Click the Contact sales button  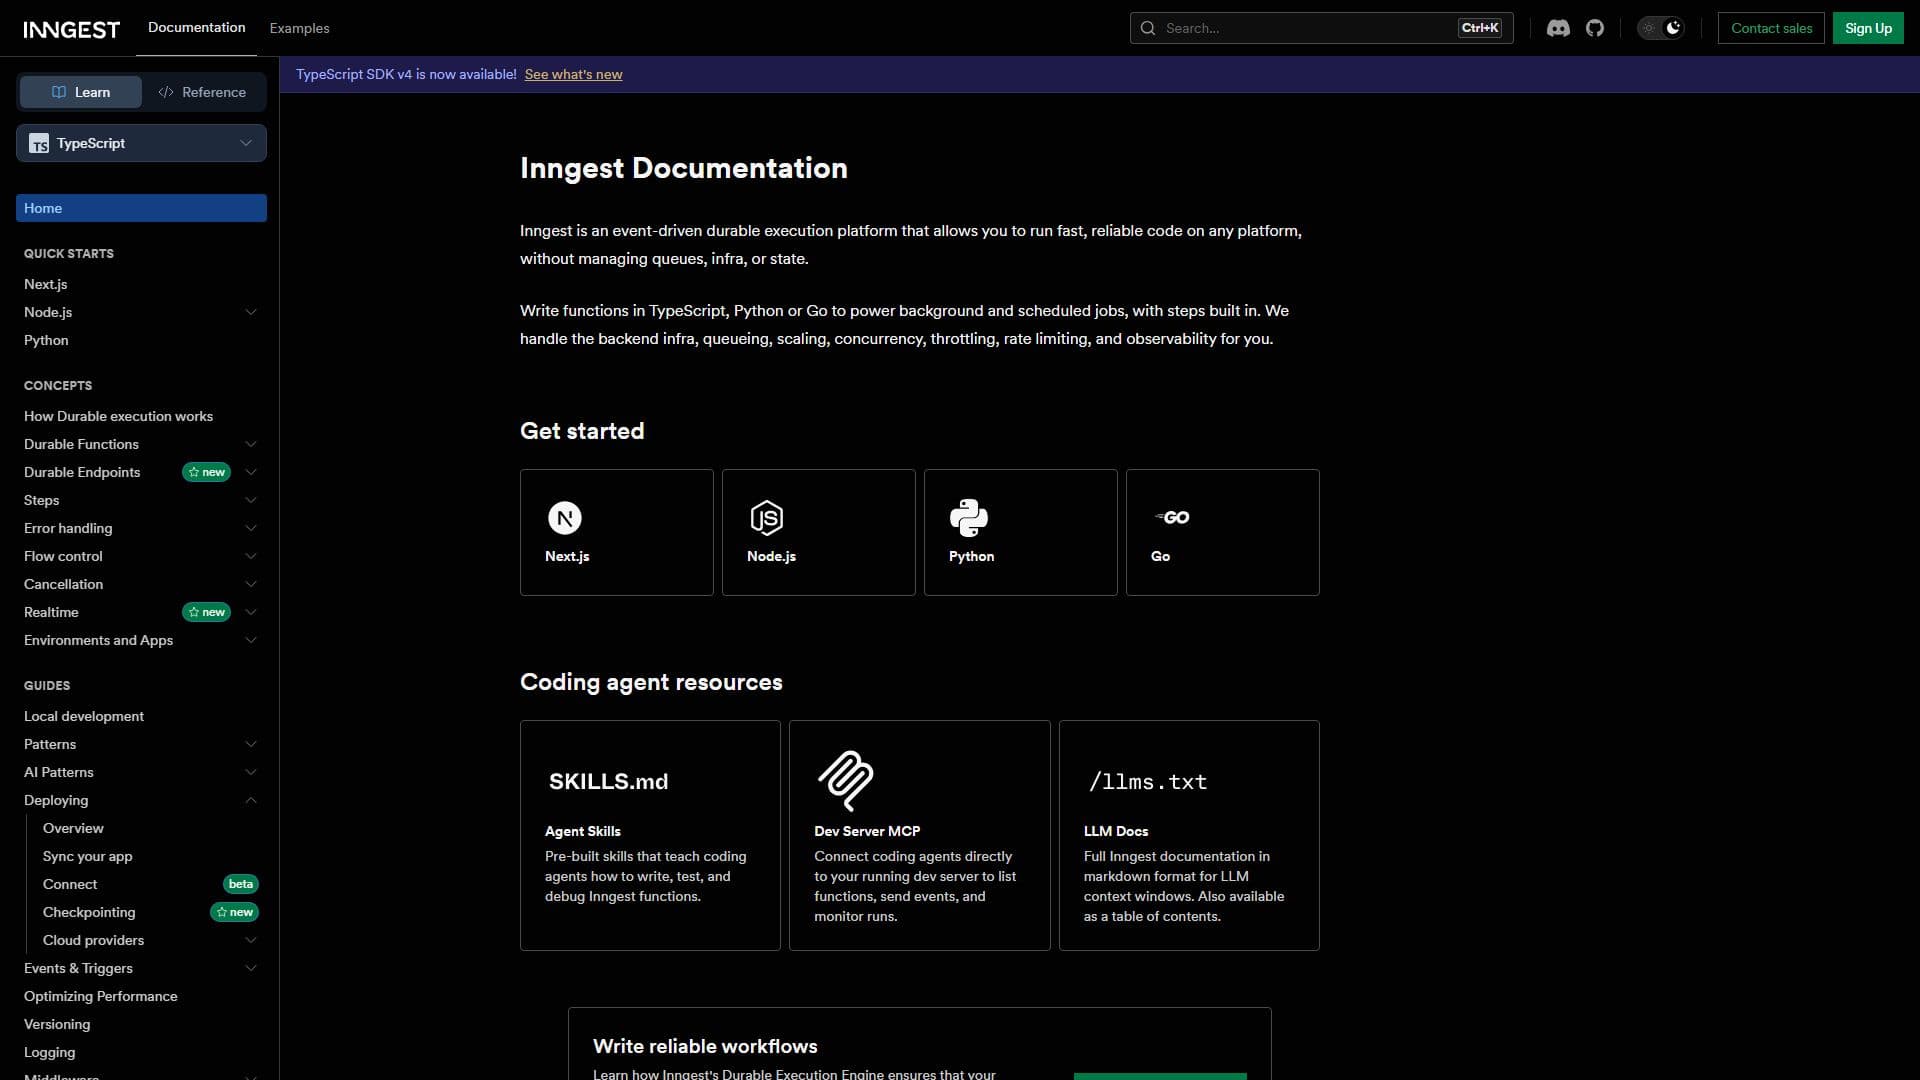(x=1771, y=28)
